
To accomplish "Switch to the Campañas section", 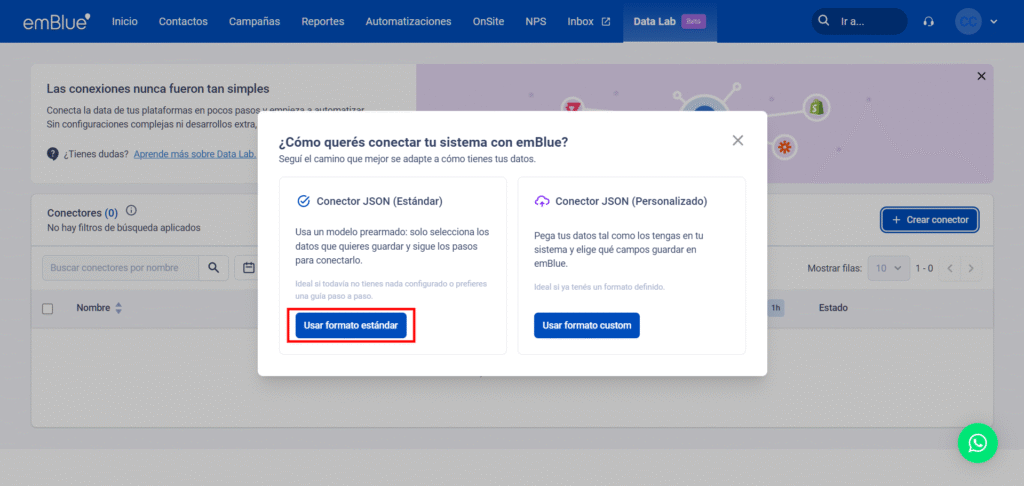I will pos(254,21).
